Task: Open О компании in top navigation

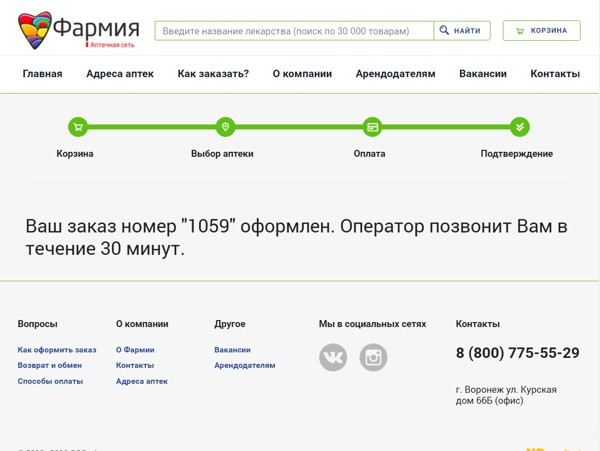Action: 302,74
